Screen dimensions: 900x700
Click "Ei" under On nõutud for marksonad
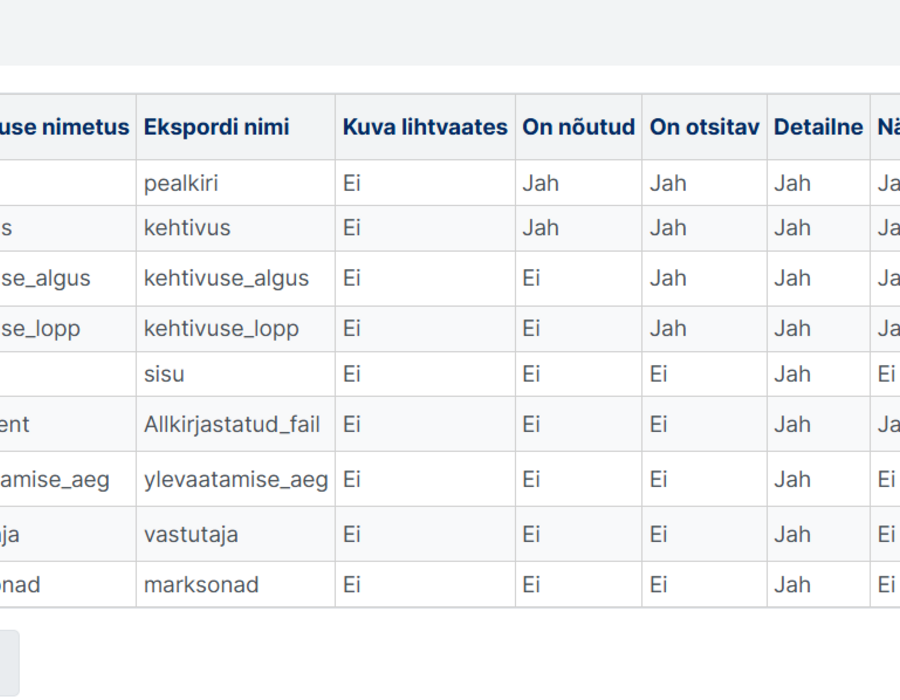point(531,585)
